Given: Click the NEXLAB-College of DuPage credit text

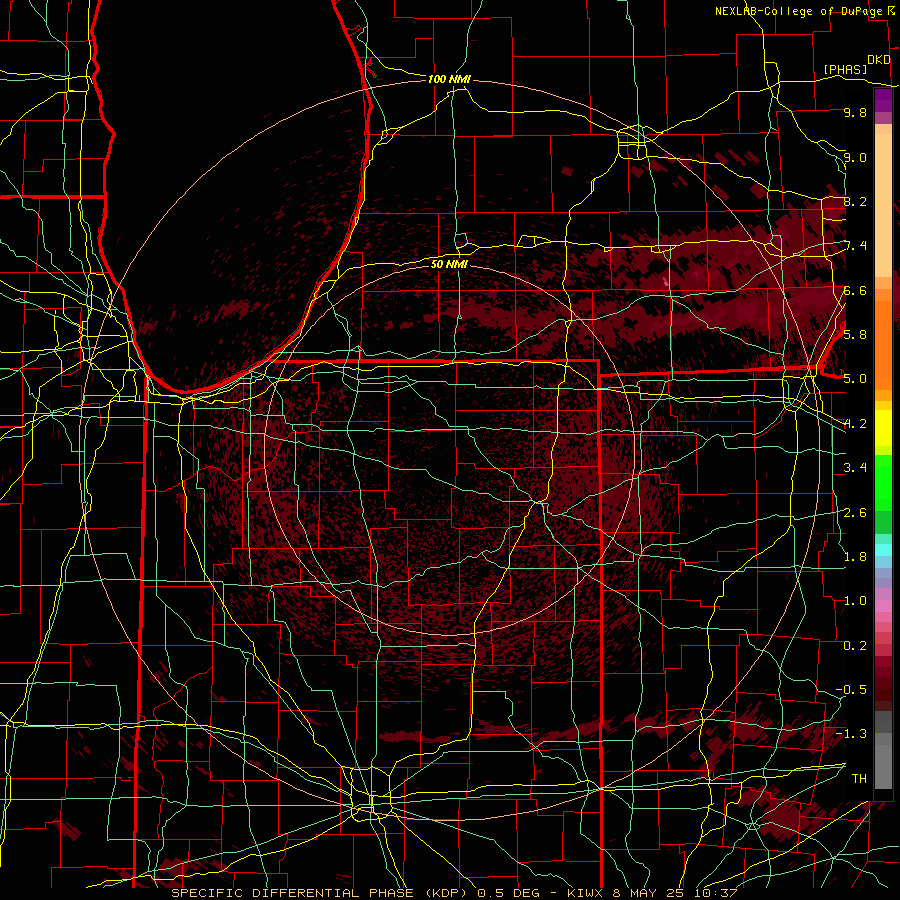Looking at the screenshot, I should tap(798, 11).
